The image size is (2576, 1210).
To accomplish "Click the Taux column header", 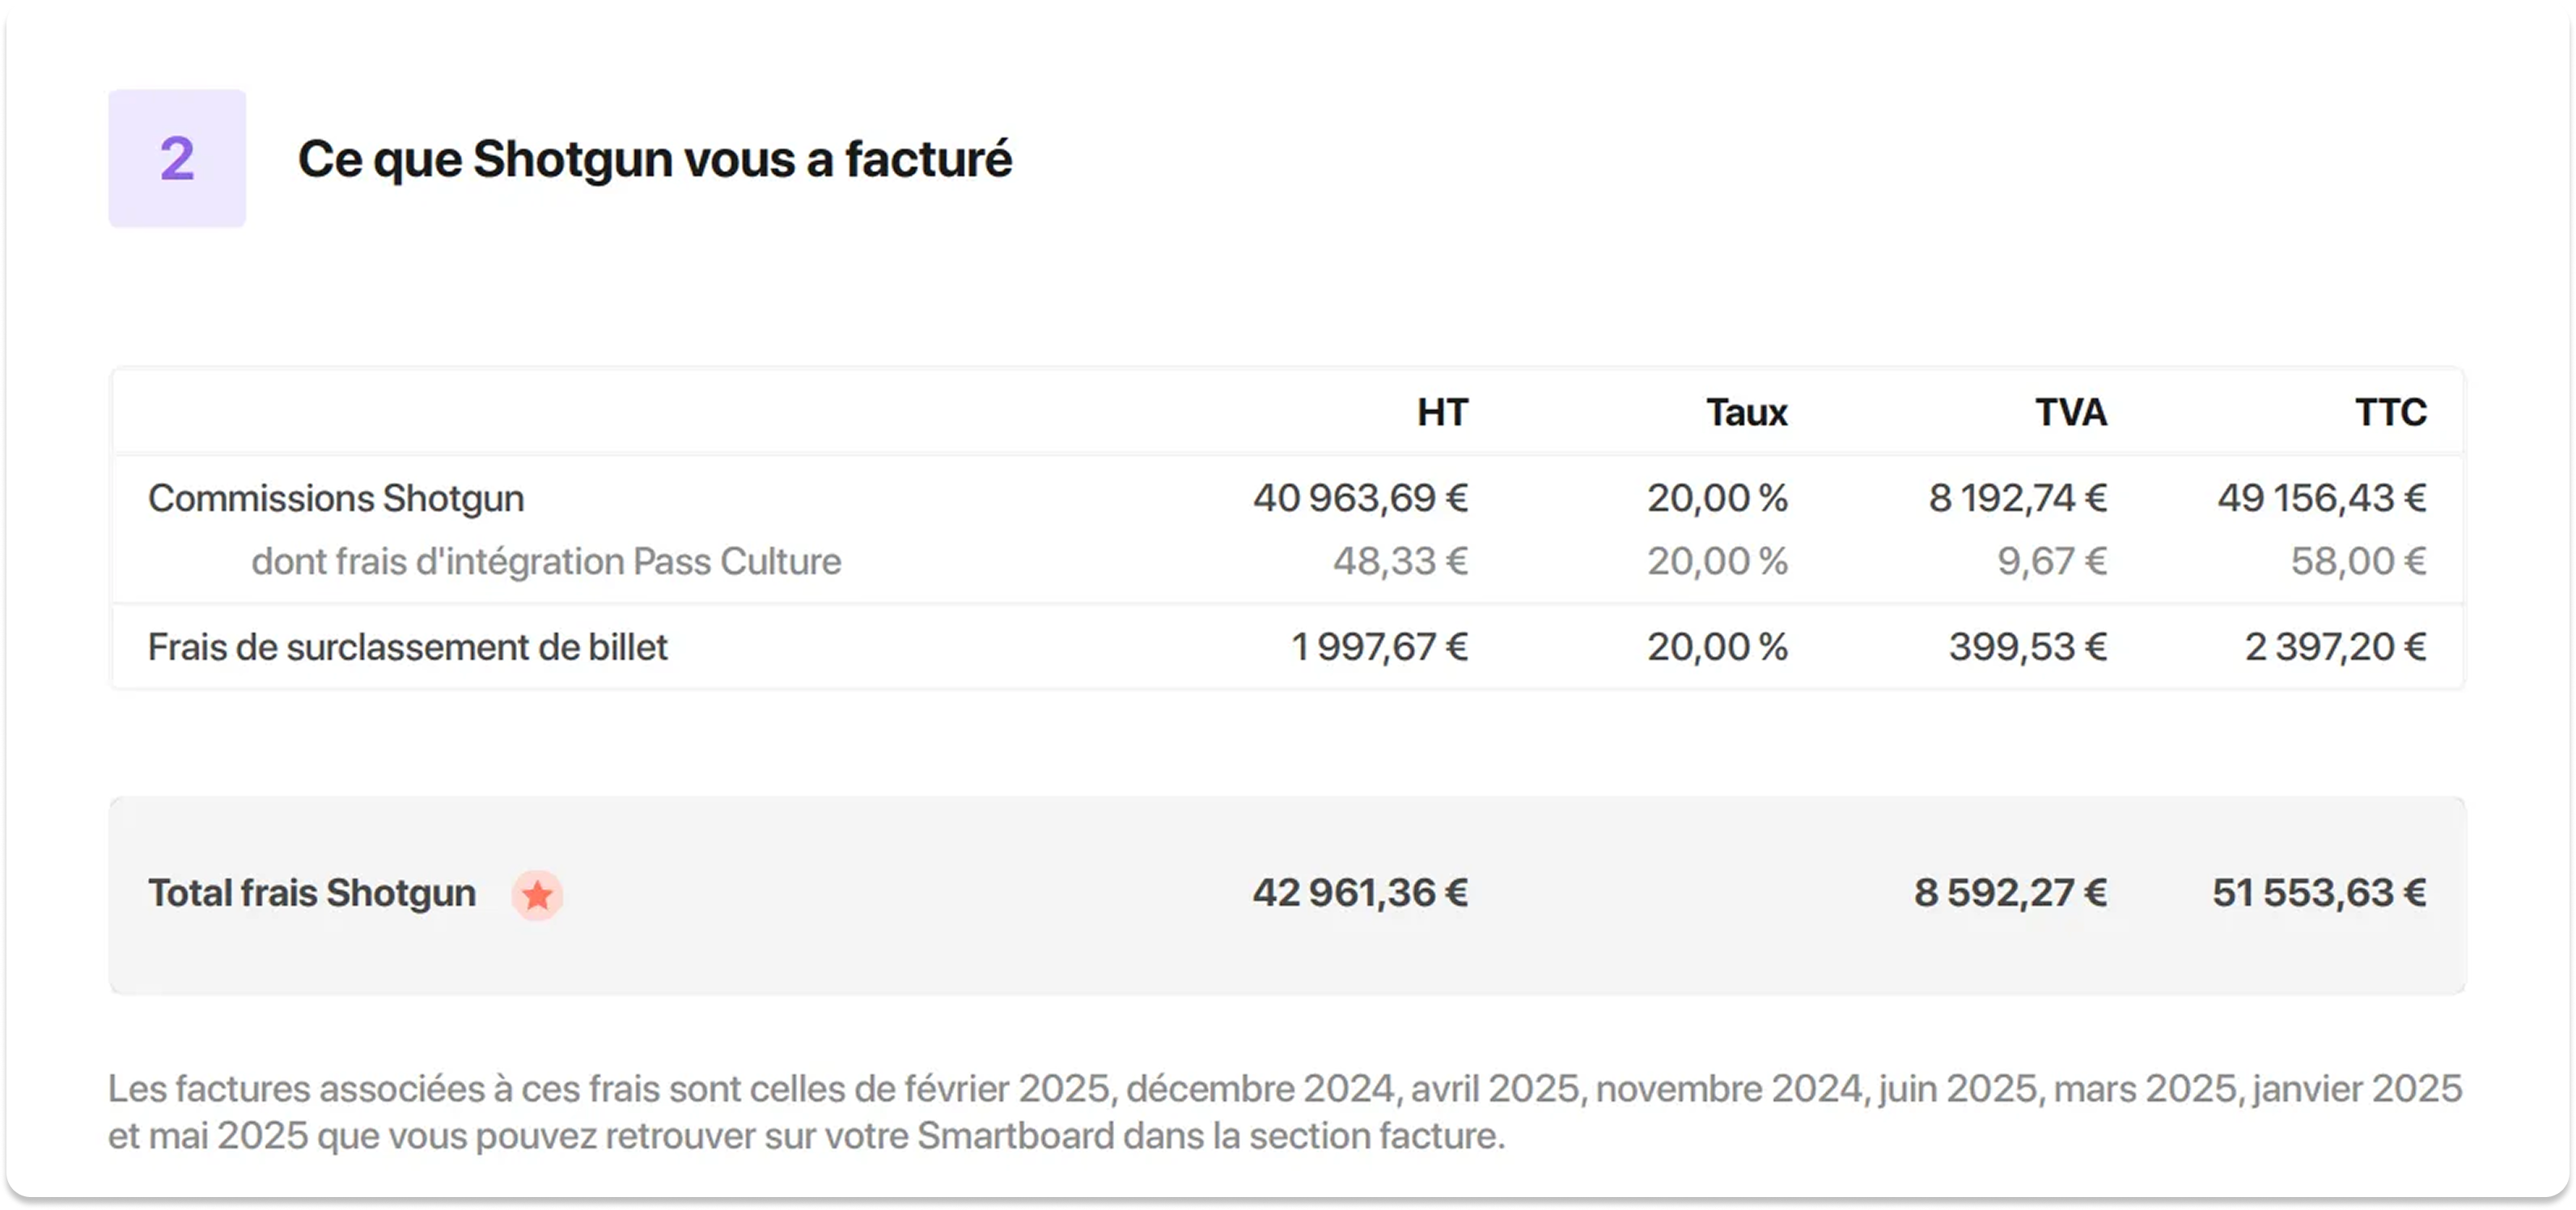I will 1746,412.
